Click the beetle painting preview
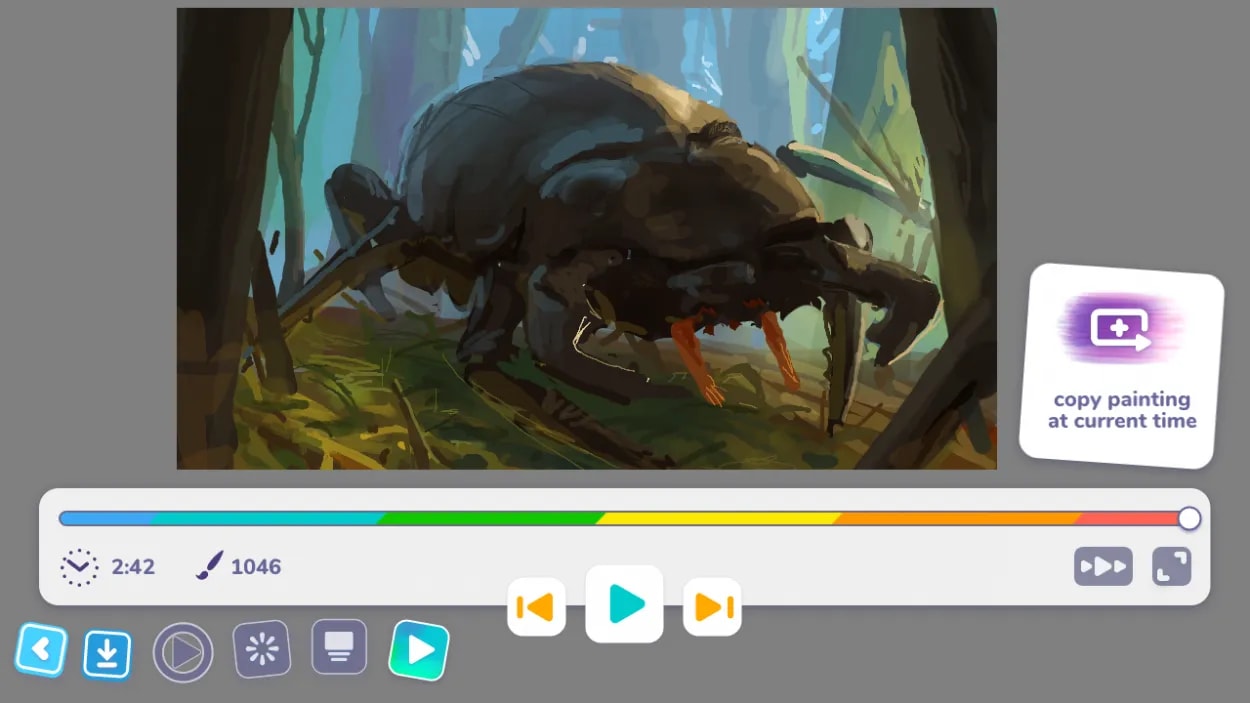 tap(586, 238)
